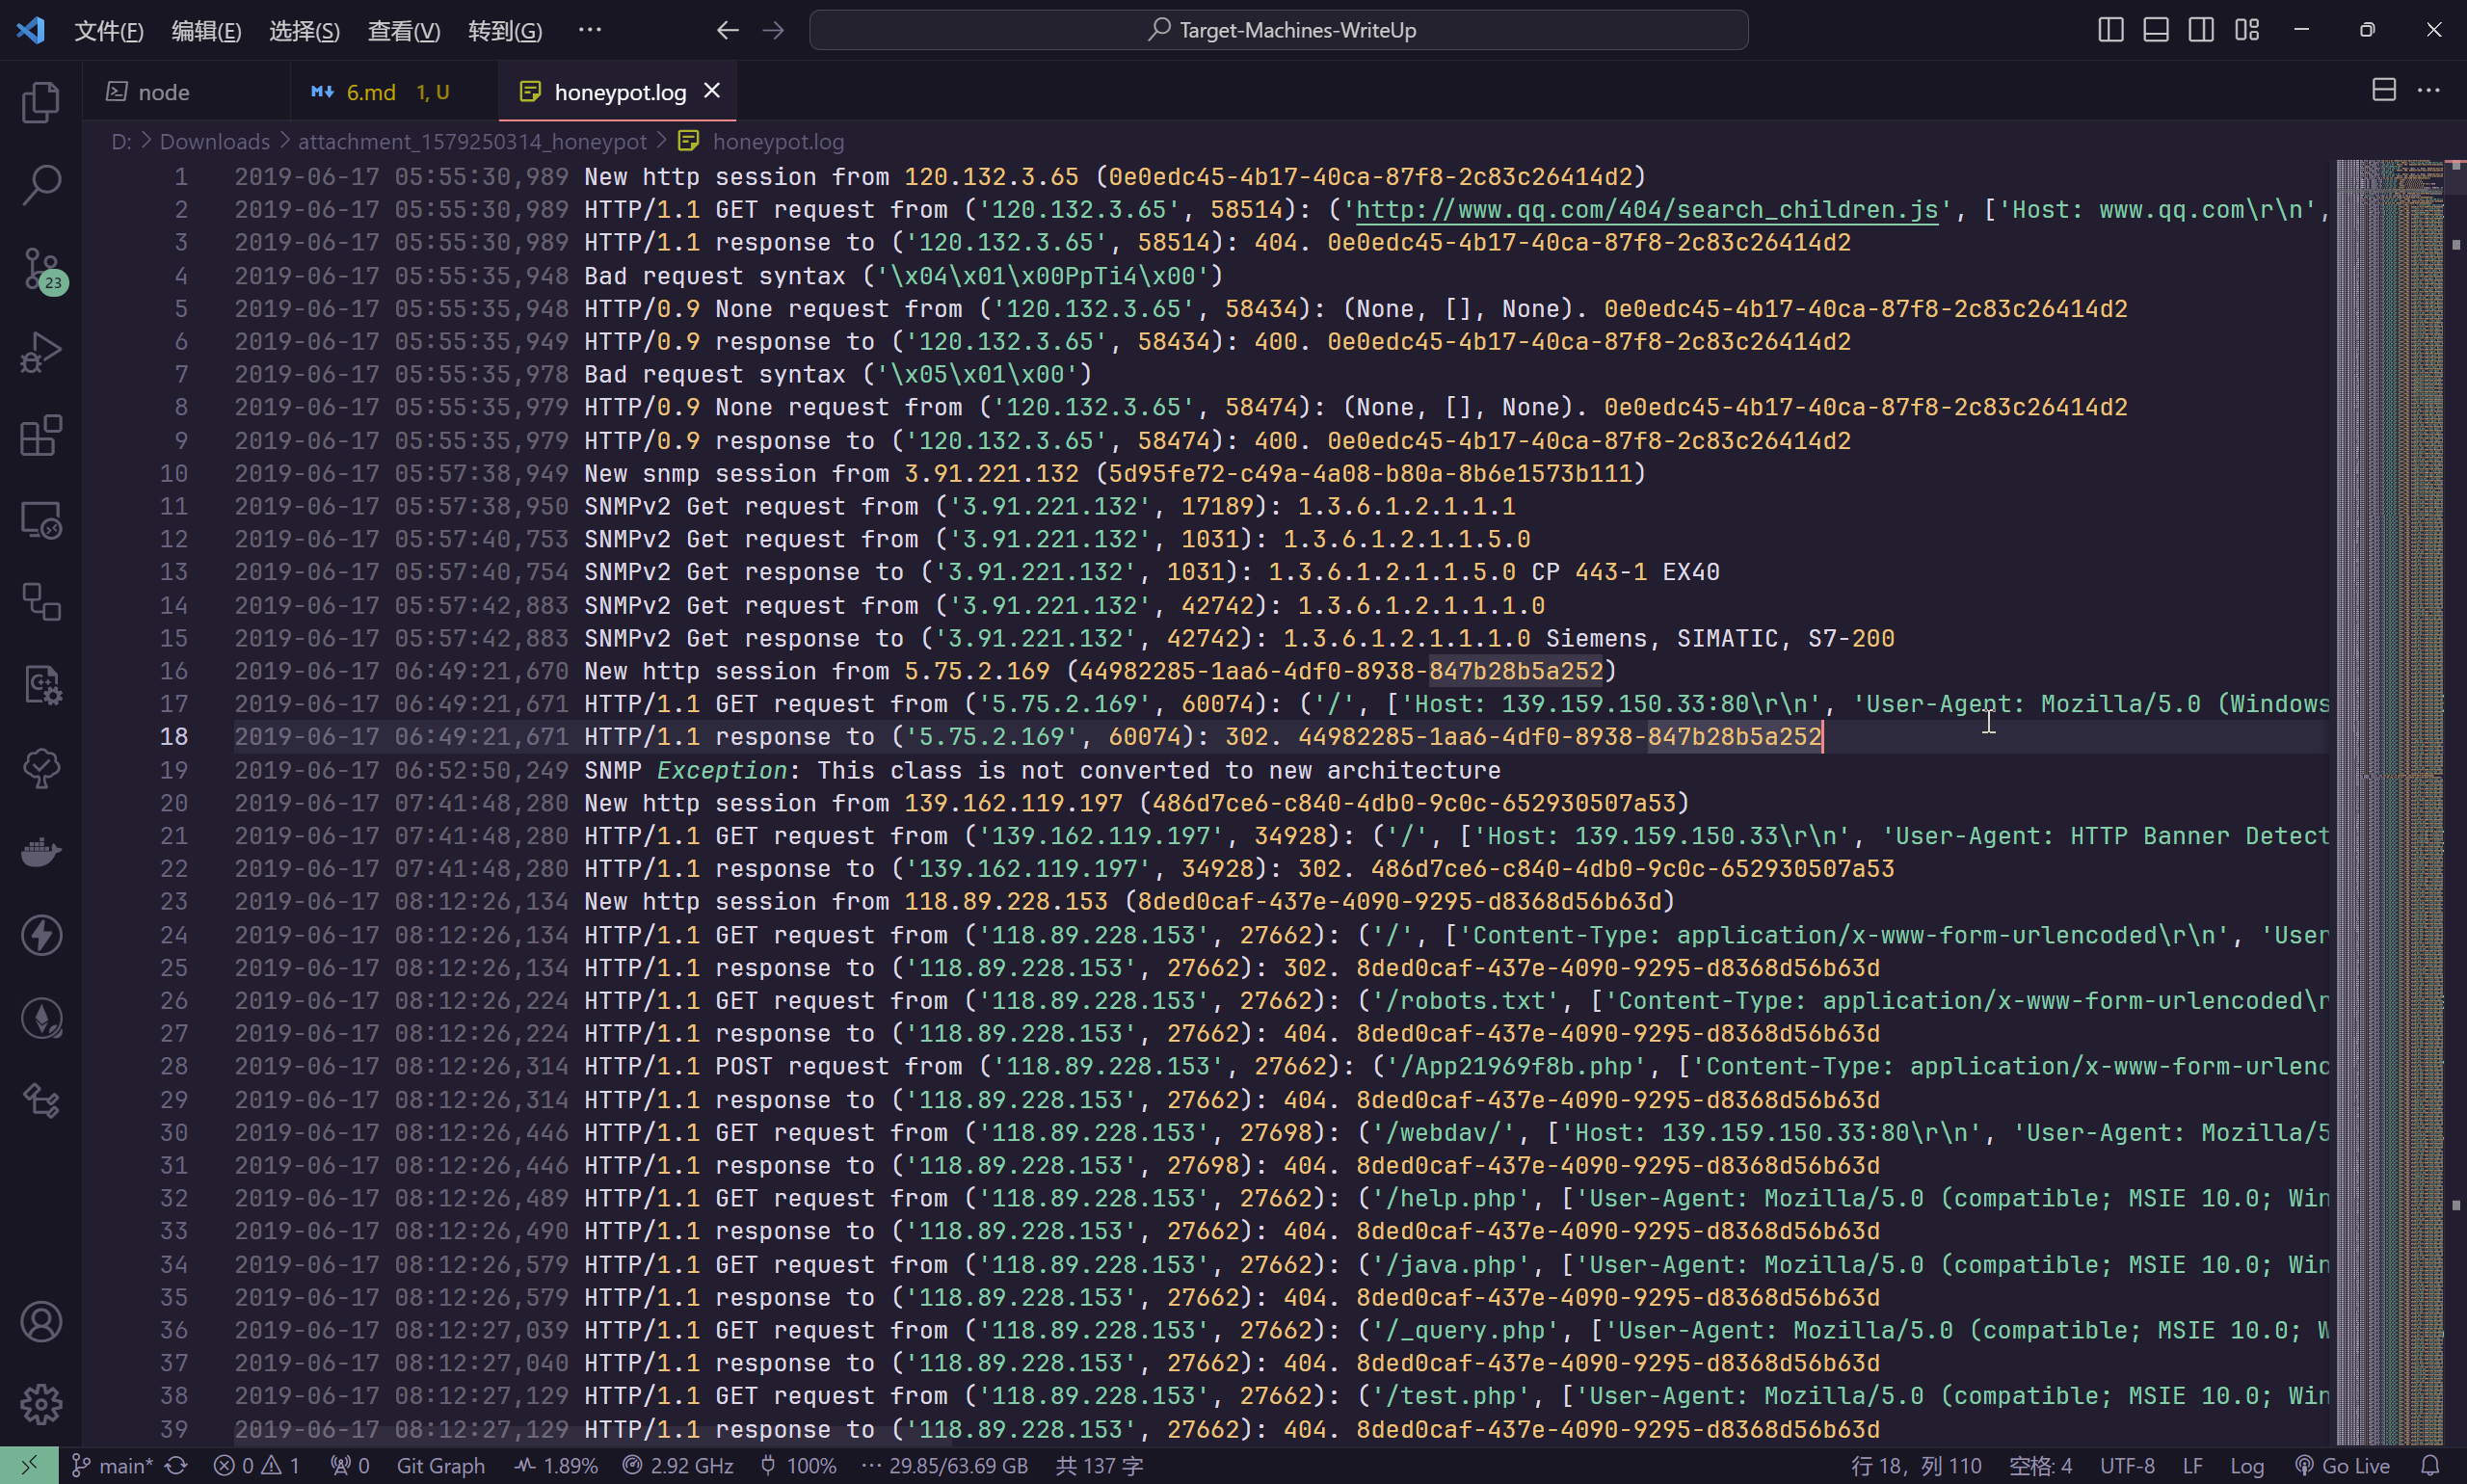Viewport: 2467px width, 1484px height.
Task: Open the Extensions view
Action: [41, 435]
